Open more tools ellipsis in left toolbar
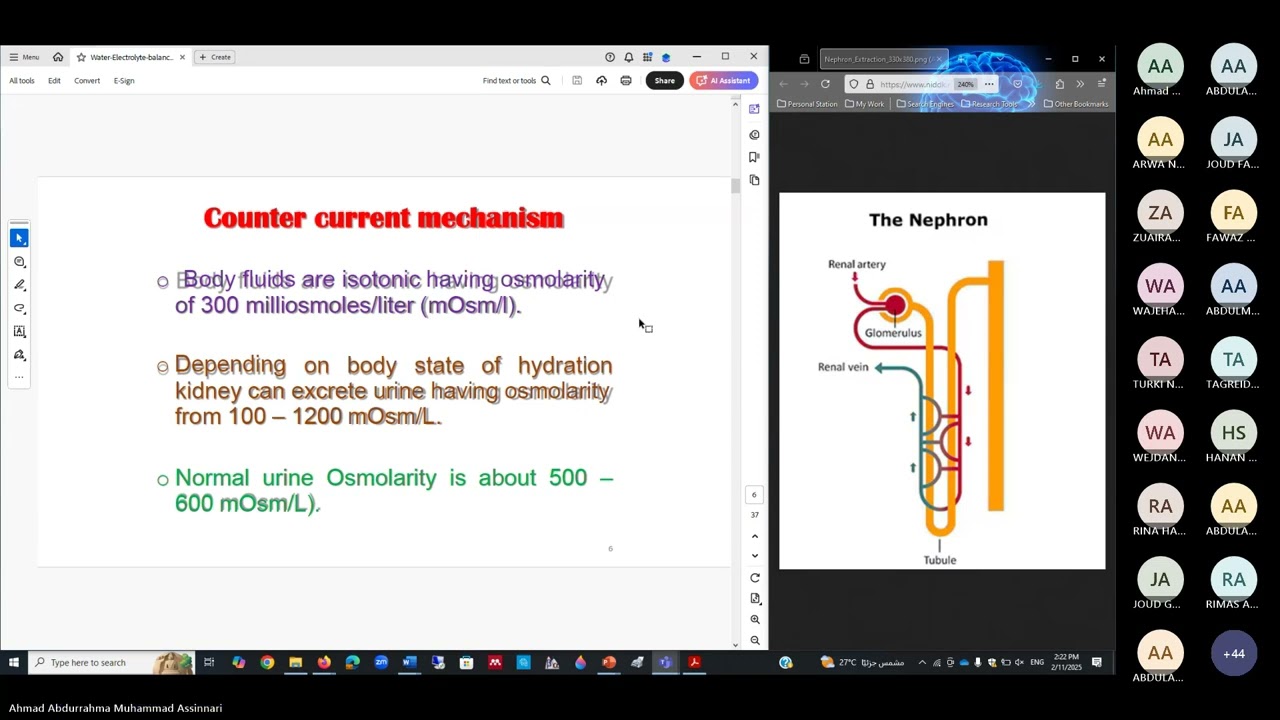Image resolution: width=1280 pixels, height=720 pixels. coord(19,377)
